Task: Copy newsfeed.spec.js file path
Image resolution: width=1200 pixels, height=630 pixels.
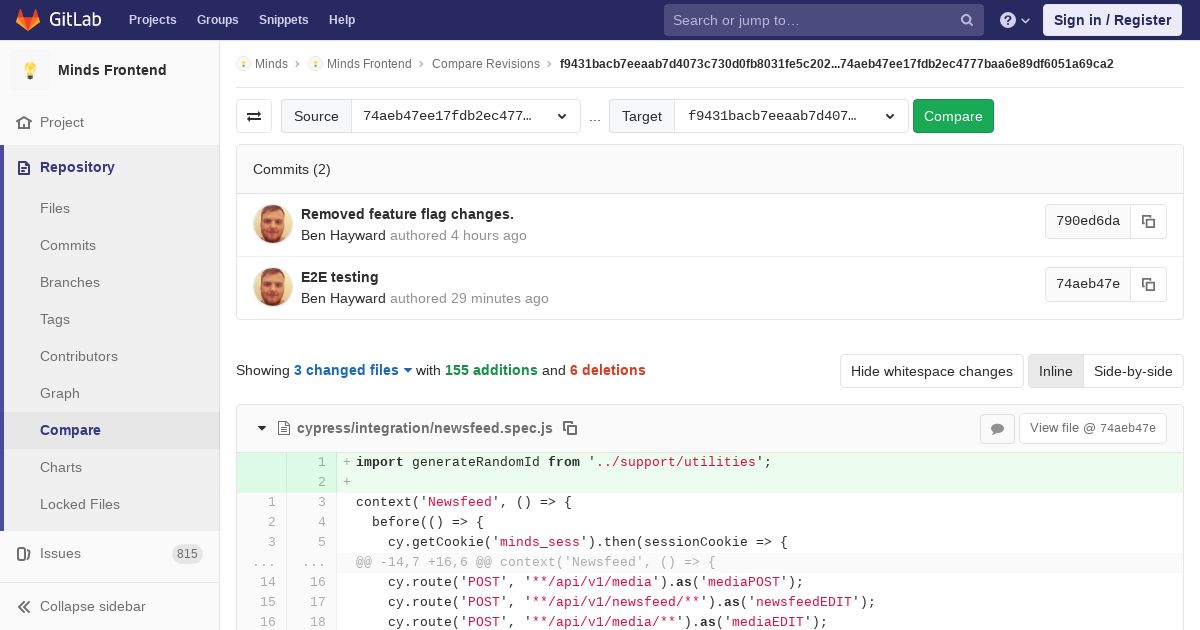Action: [x=570, y=428]
